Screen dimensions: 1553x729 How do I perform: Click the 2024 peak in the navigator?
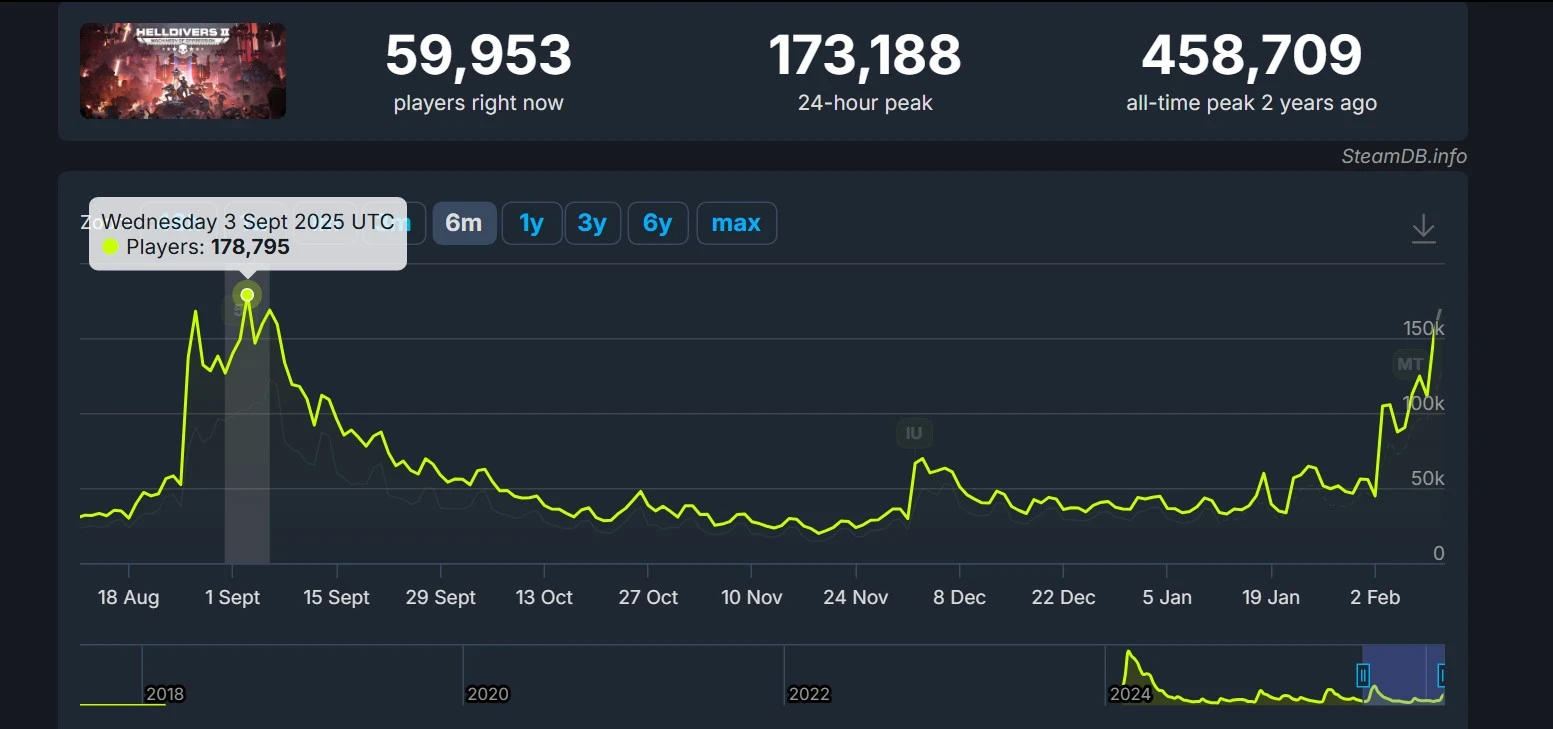(1130, 659)
